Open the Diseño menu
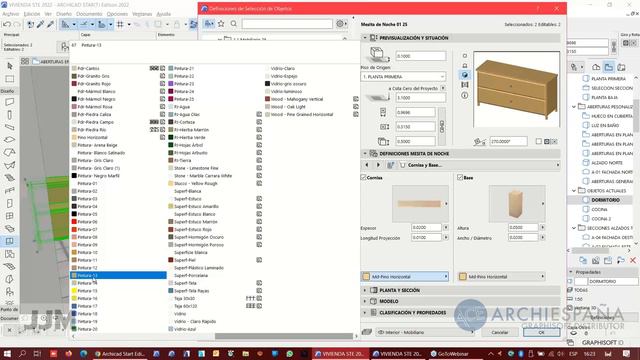 [64, 14]
